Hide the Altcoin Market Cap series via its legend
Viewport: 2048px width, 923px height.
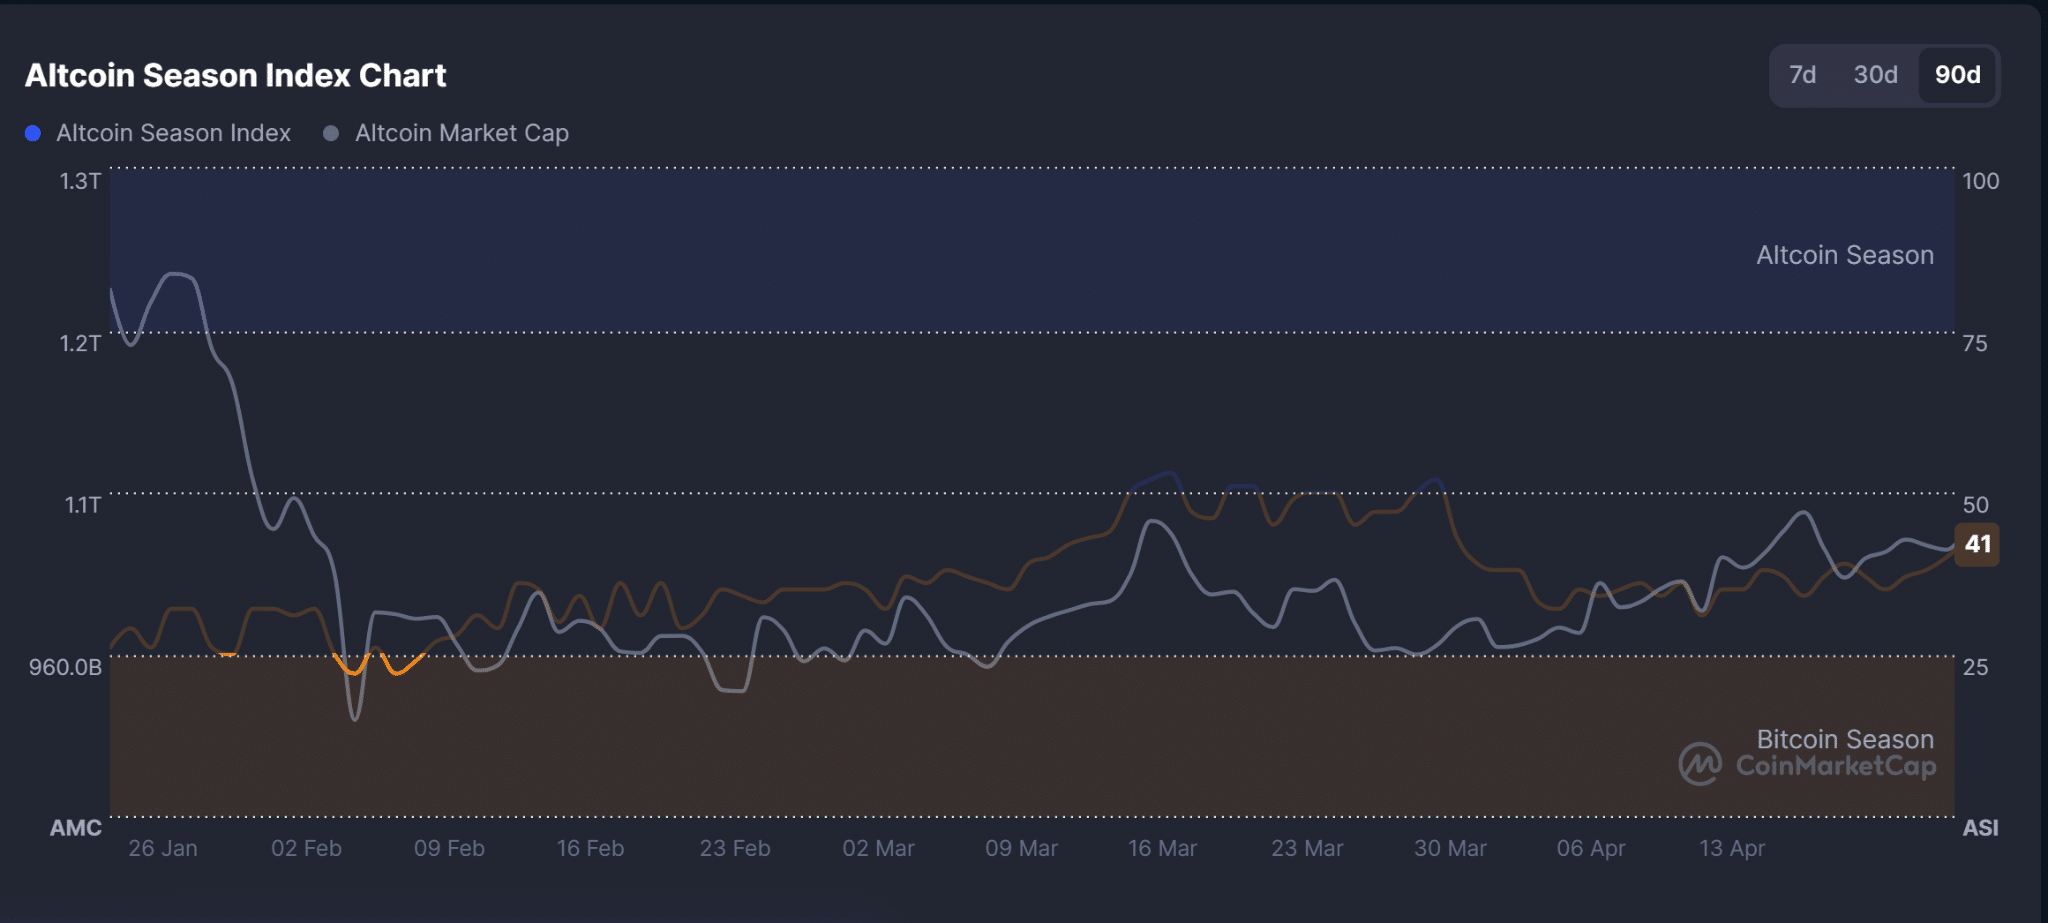pyautogui.click(x=462, y=132)
